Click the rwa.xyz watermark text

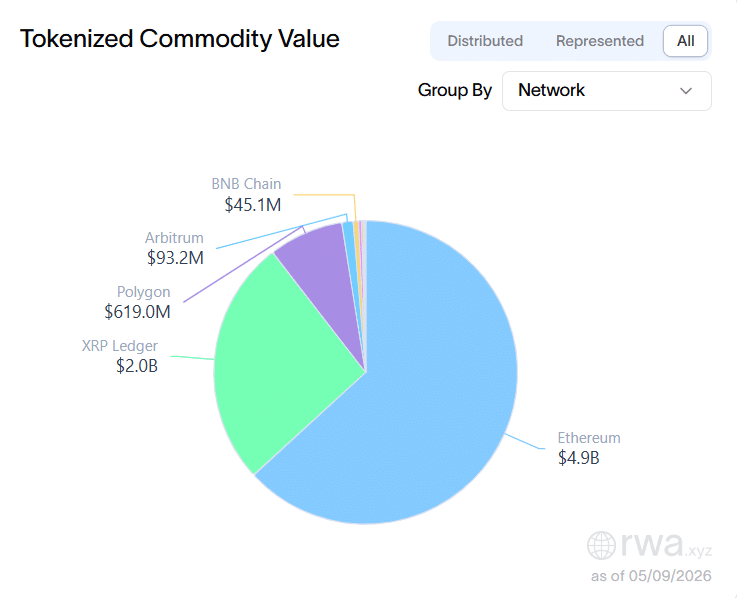coord(666,545)
